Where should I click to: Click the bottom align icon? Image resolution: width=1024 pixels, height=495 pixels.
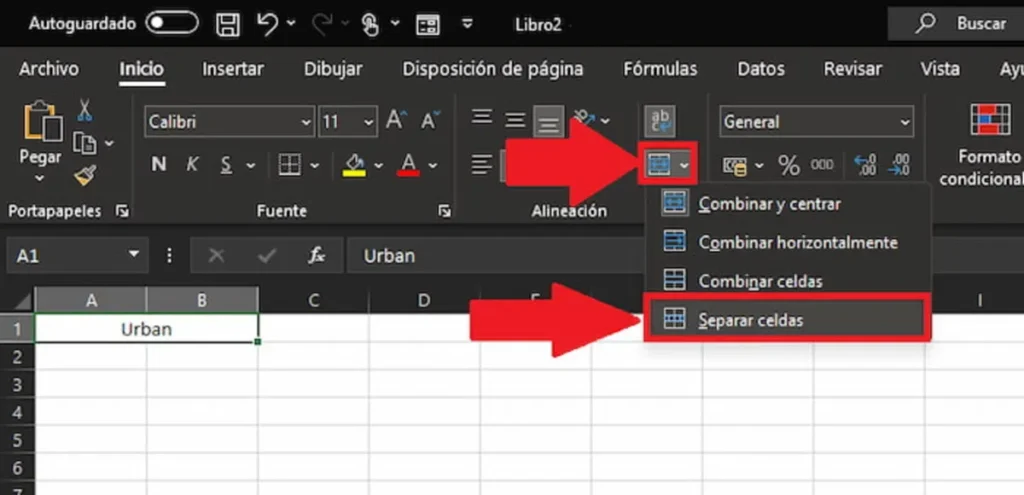549,122
